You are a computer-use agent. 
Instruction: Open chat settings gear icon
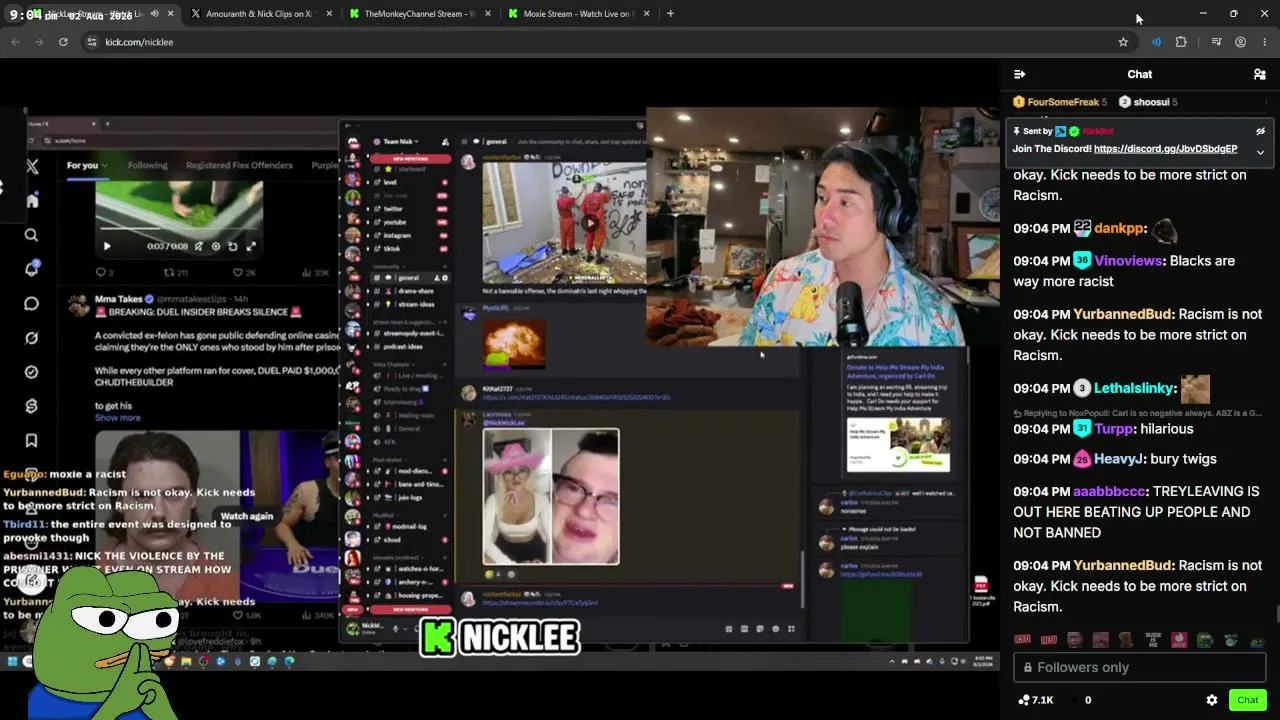click(x=1212, y=700)
